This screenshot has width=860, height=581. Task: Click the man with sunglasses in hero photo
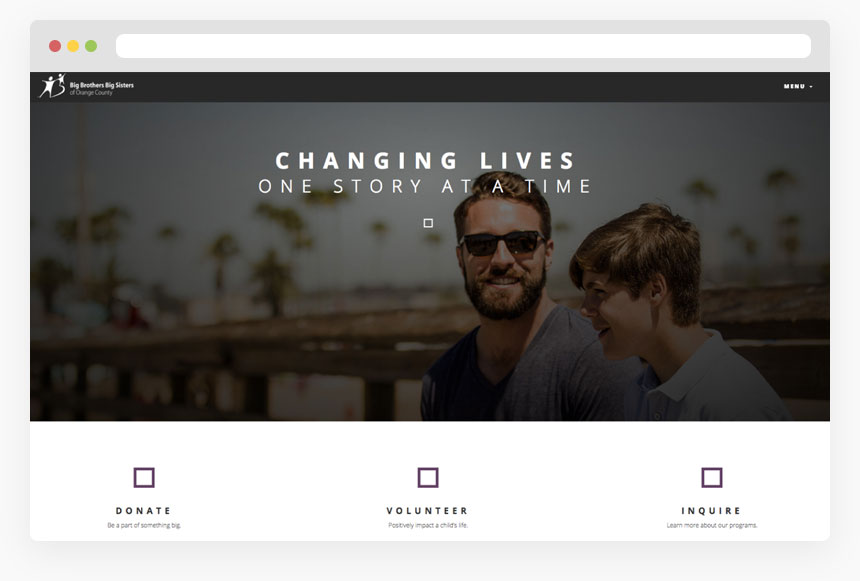[x=502, y=270]
